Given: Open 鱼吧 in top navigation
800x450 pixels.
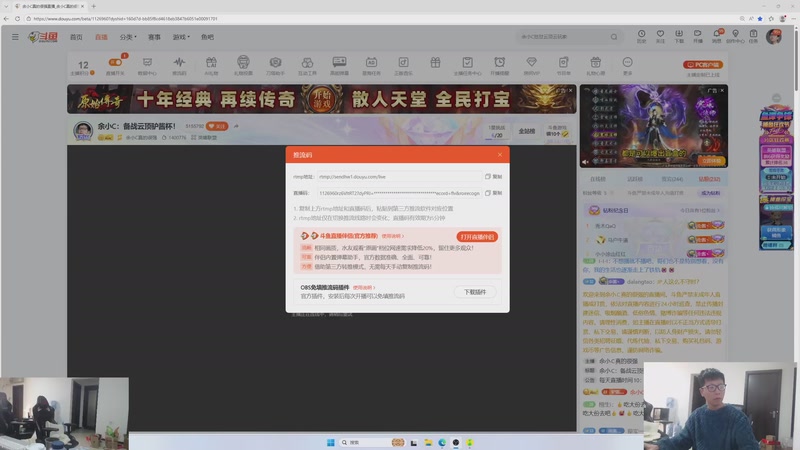Looking at the screenshot, I should click(x=207, y=37).
